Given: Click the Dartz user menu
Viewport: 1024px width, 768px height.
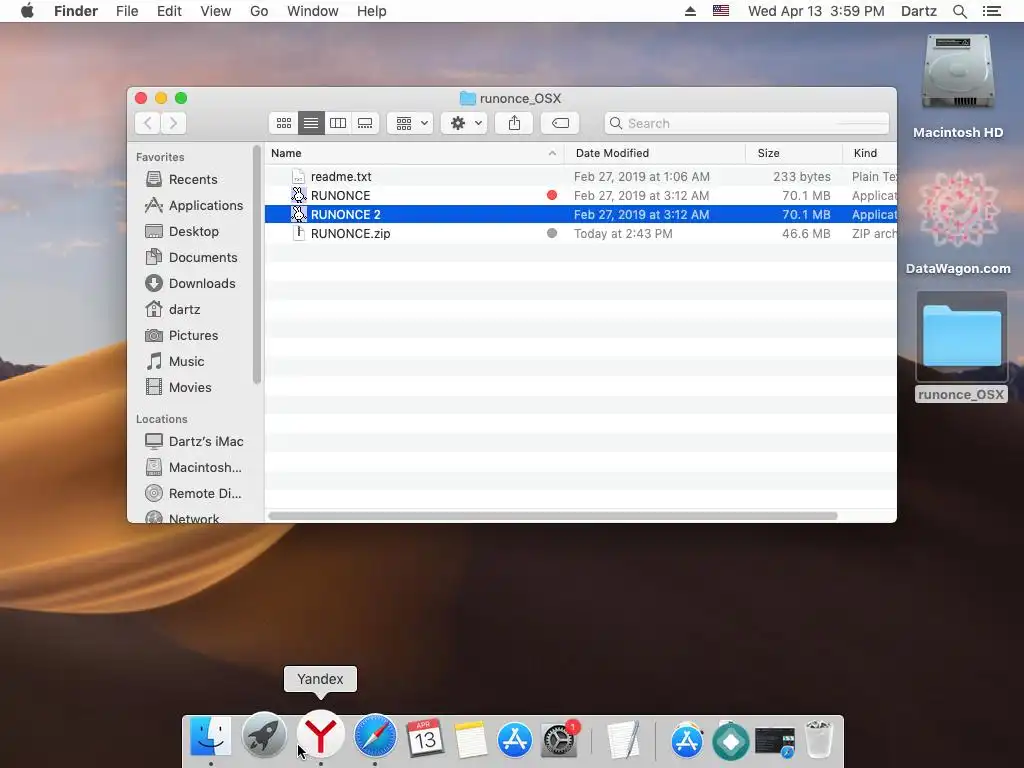Looking at the screenshot, I should pos(919,11).
